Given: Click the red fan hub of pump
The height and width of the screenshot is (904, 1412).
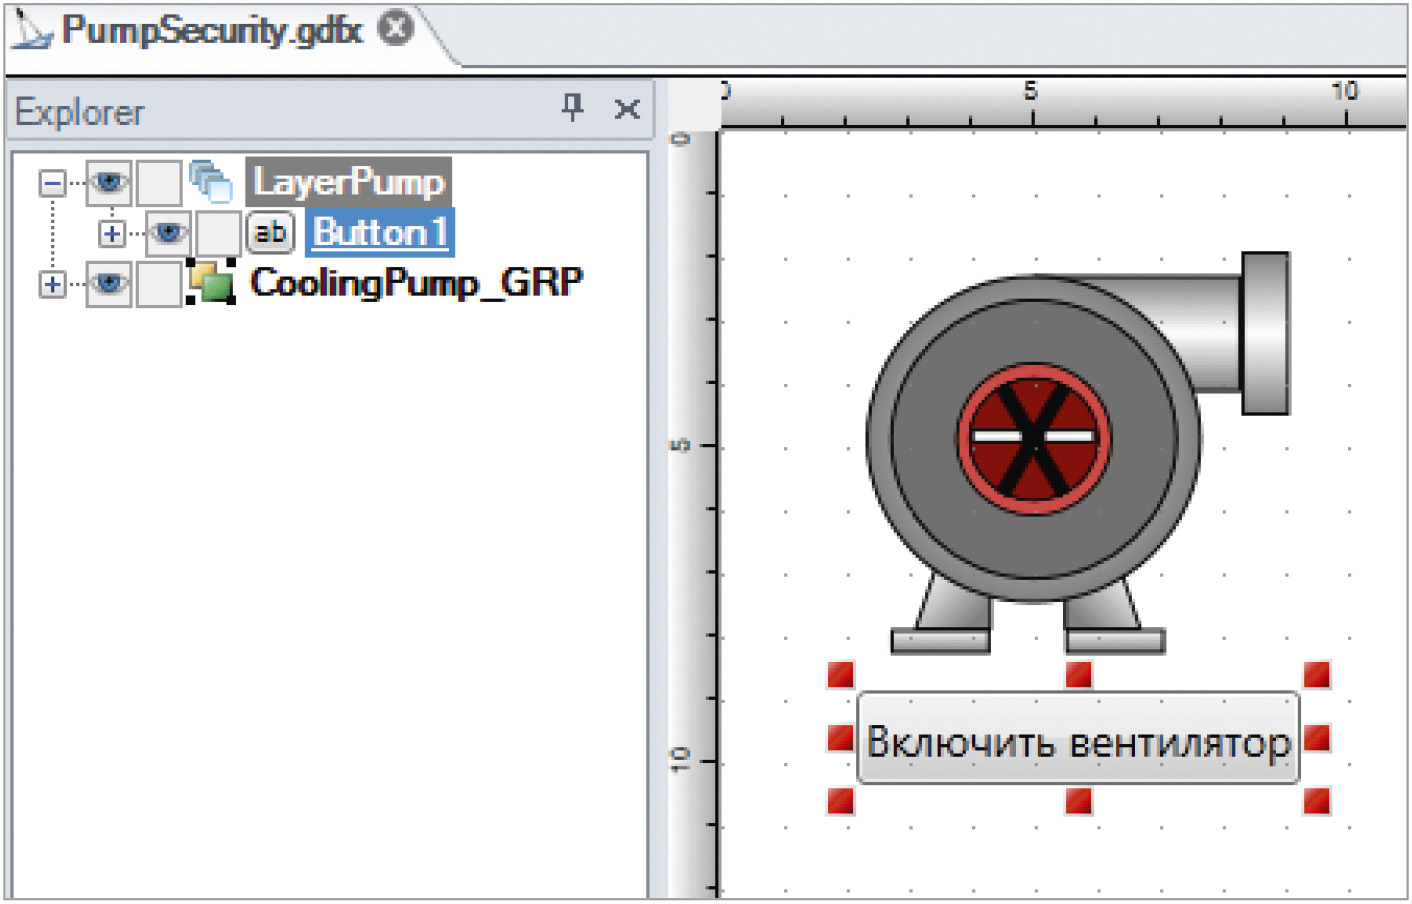Looking at the screenshot, I should pos(1034,438).
